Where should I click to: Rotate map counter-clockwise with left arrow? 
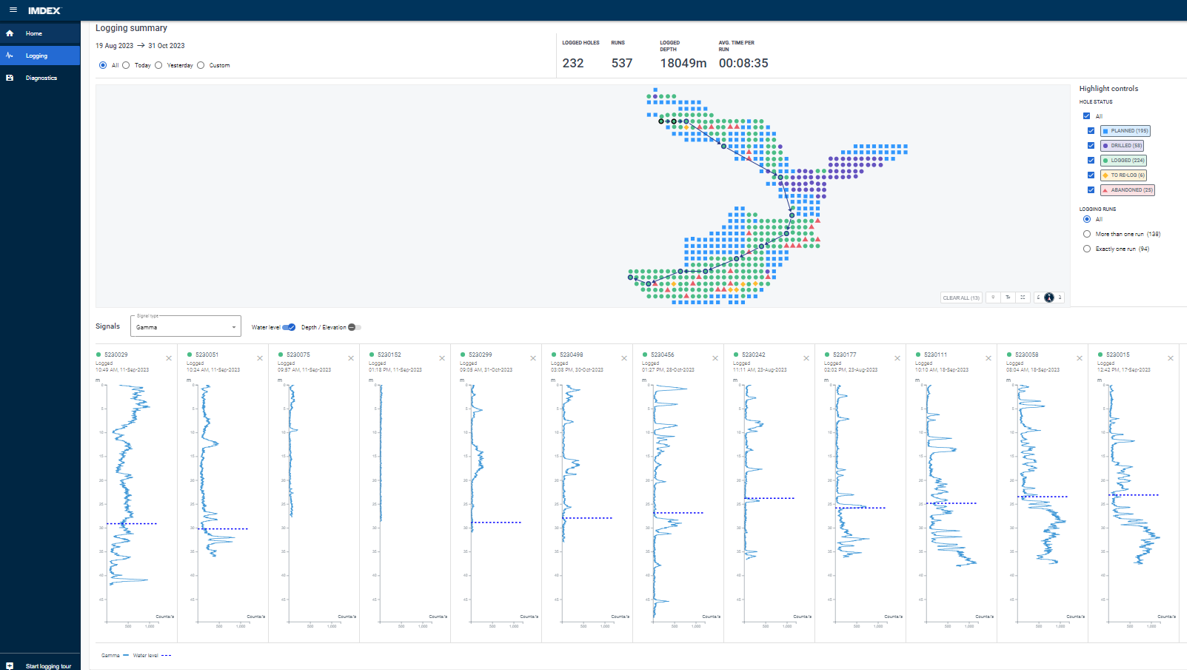pyautogui.click(x=1039, y=298)
